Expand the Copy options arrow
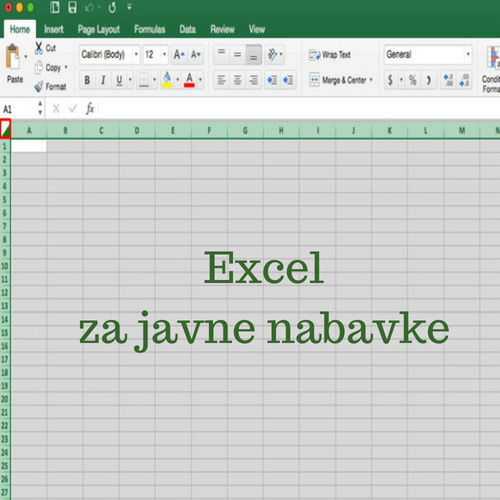 click(x=66, y=67)
